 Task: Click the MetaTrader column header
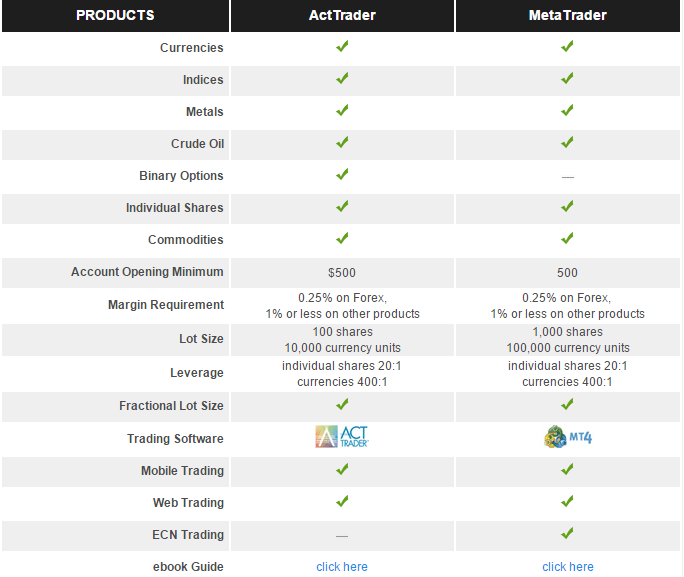point(568,15)
